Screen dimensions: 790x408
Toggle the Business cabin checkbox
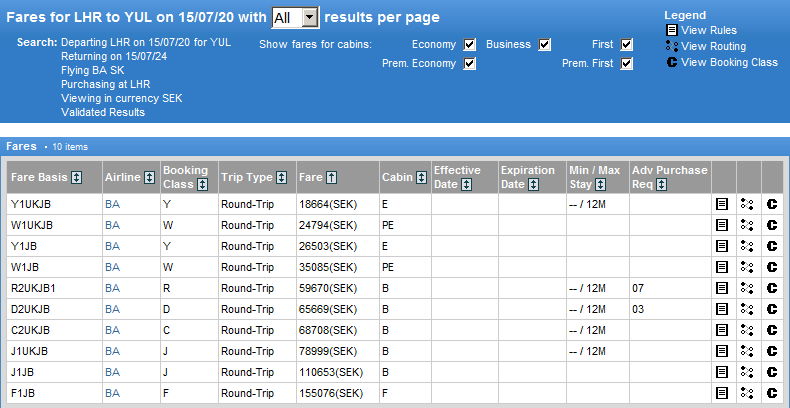pyautogui.click(x=545, y=45)
